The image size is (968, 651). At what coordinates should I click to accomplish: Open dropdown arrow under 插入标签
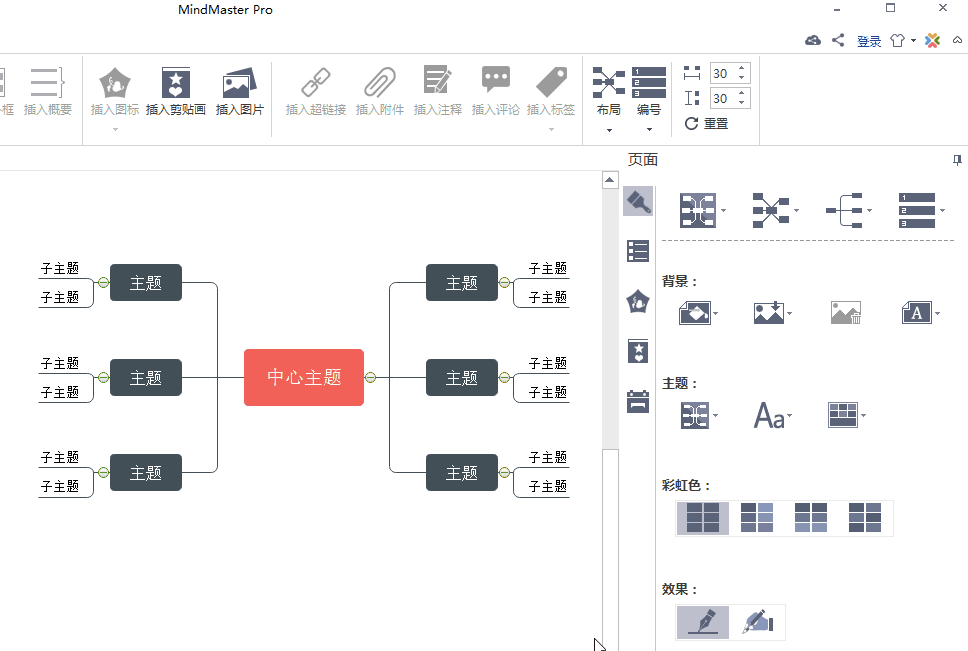pos(551,130)
